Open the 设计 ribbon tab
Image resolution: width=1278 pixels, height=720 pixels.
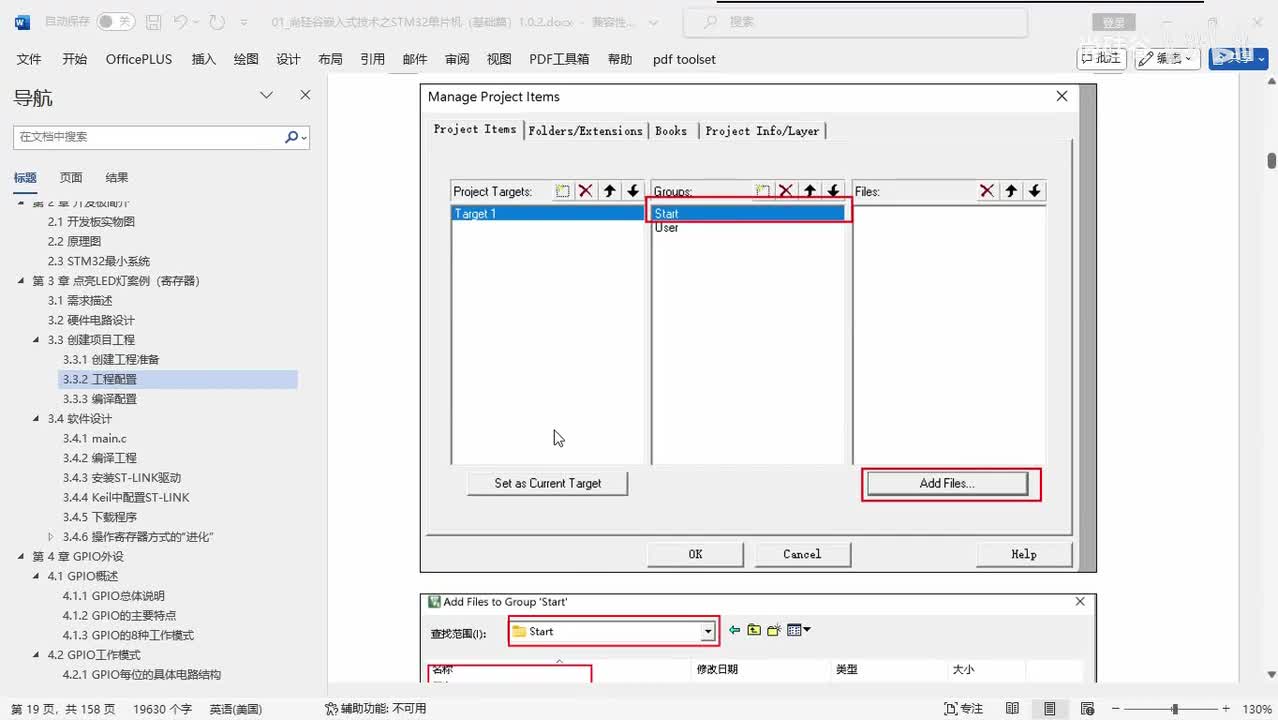coord(288,59)
